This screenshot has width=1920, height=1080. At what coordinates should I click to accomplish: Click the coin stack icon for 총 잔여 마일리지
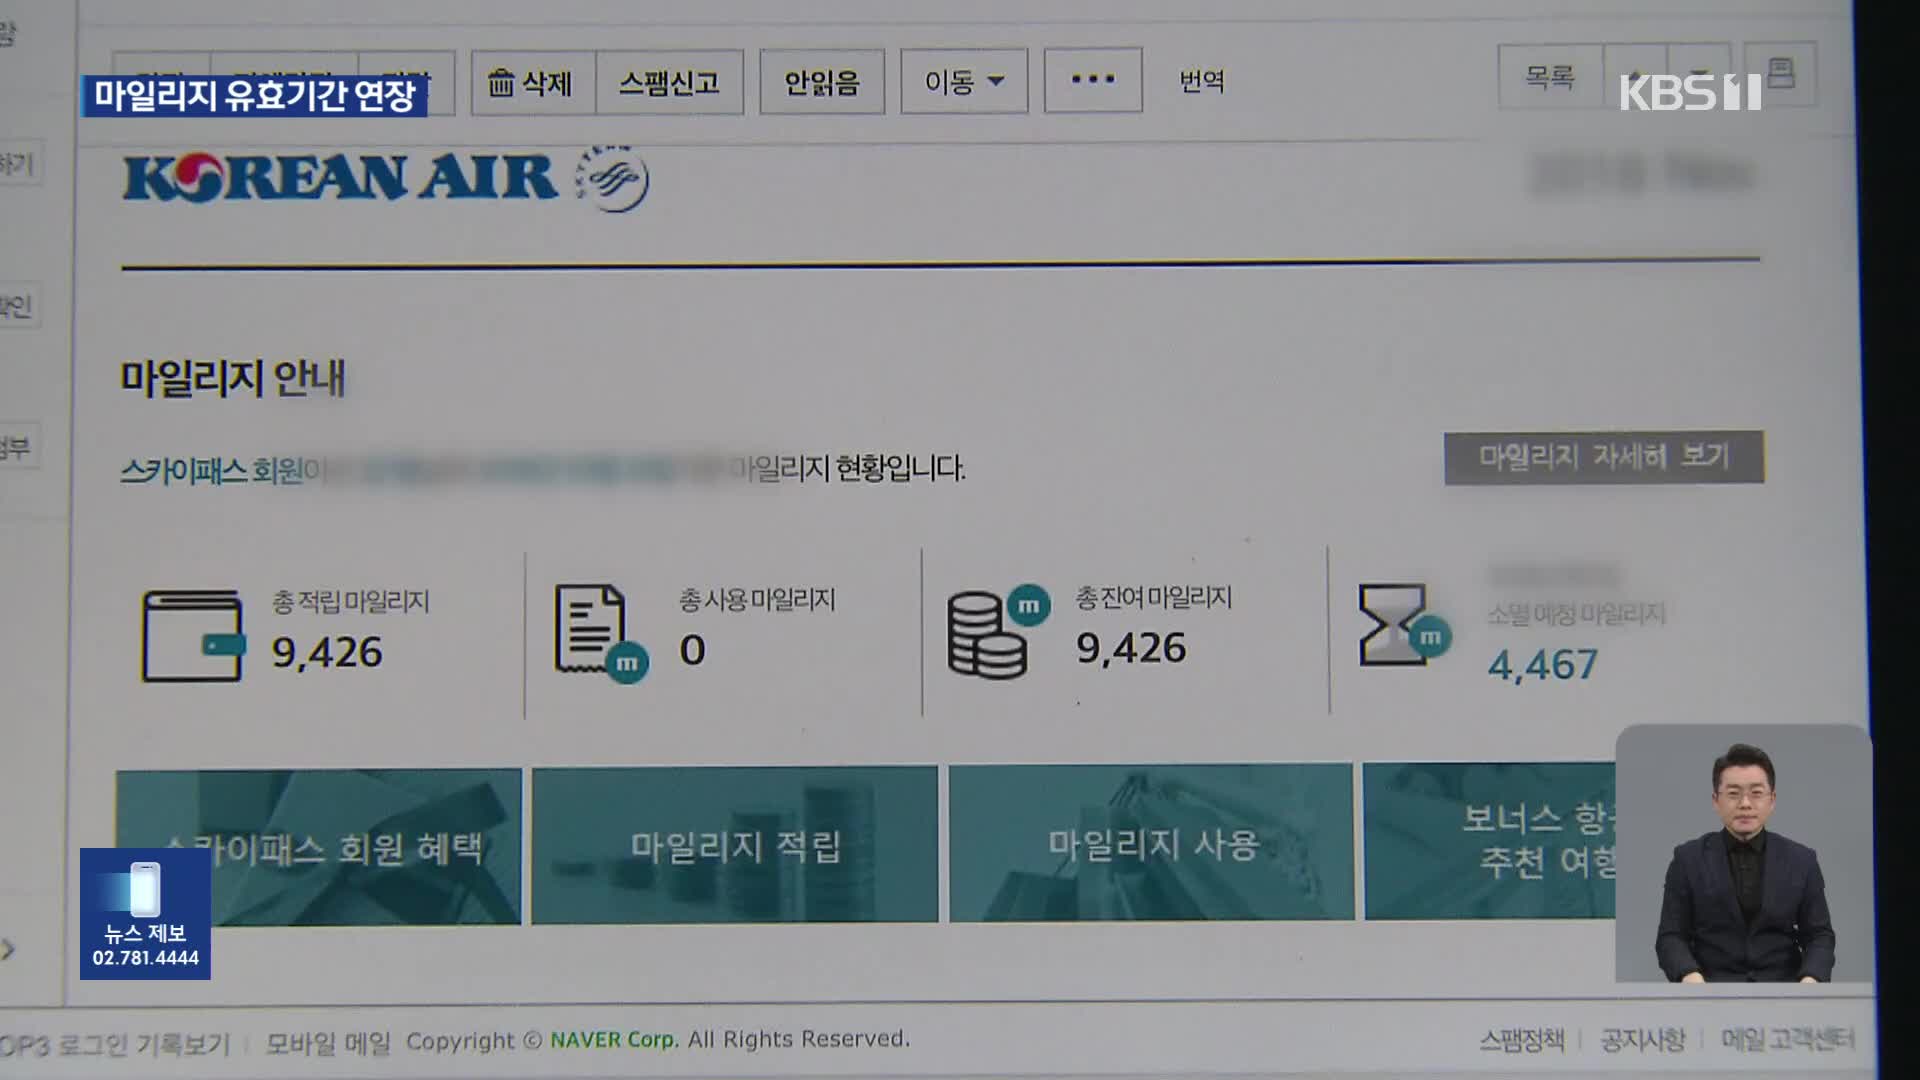click(x=997, y=631)
